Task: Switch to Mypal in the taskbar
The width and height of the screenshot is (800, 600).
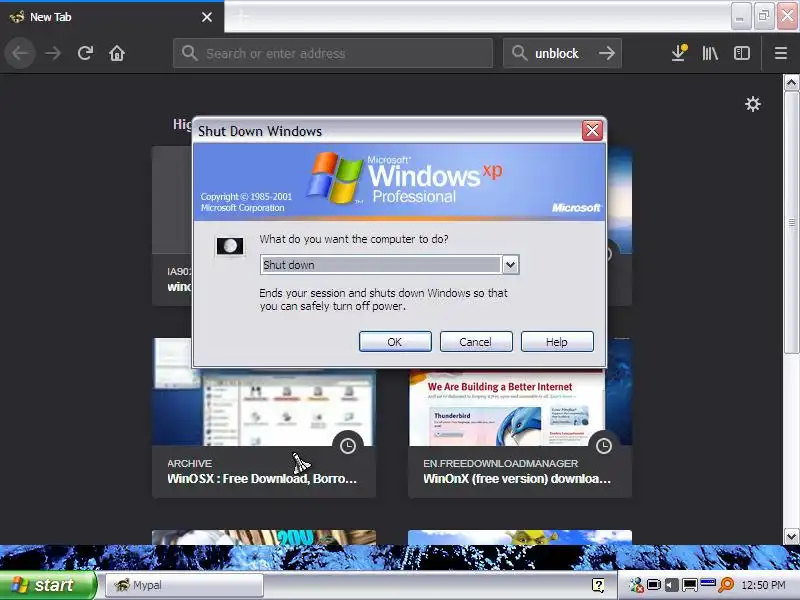Action: pos(185,585)
